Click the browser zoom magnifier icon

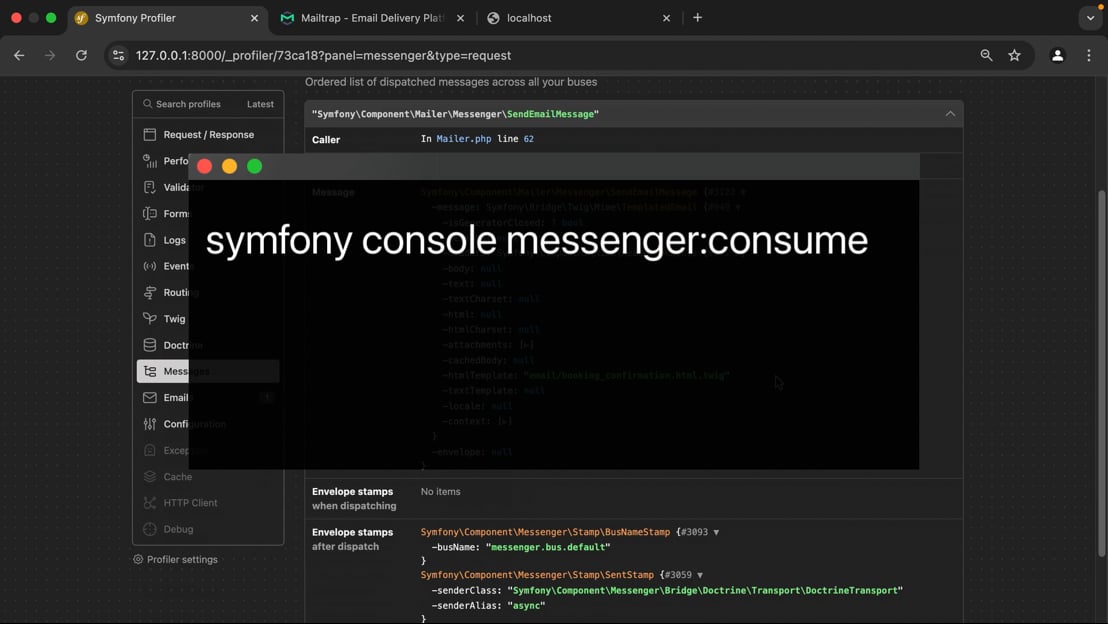coord(986,56)
